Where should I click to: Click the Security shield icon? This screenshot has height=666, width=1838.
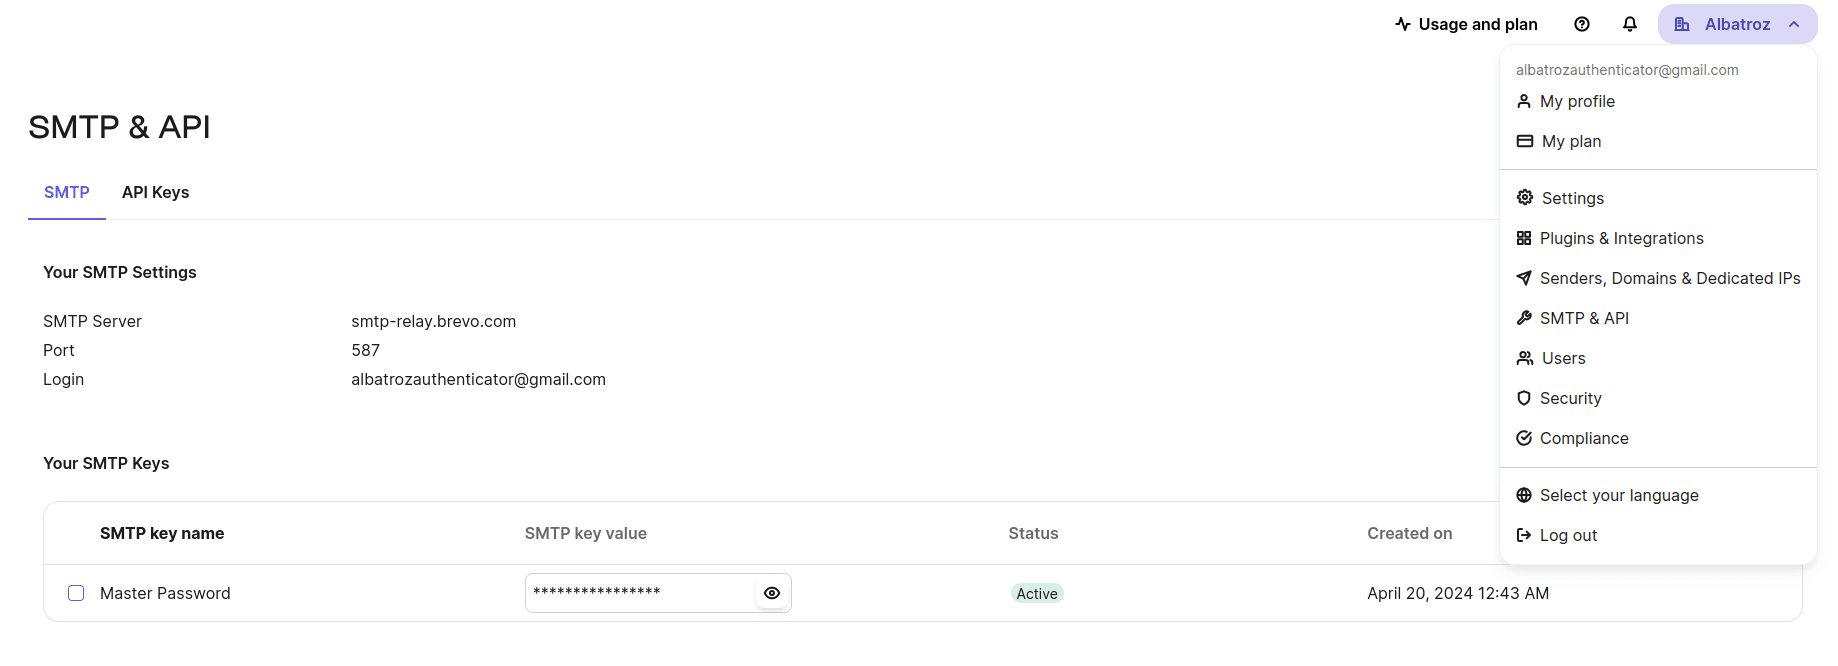pyautogui.click(x=1524, y=398)
